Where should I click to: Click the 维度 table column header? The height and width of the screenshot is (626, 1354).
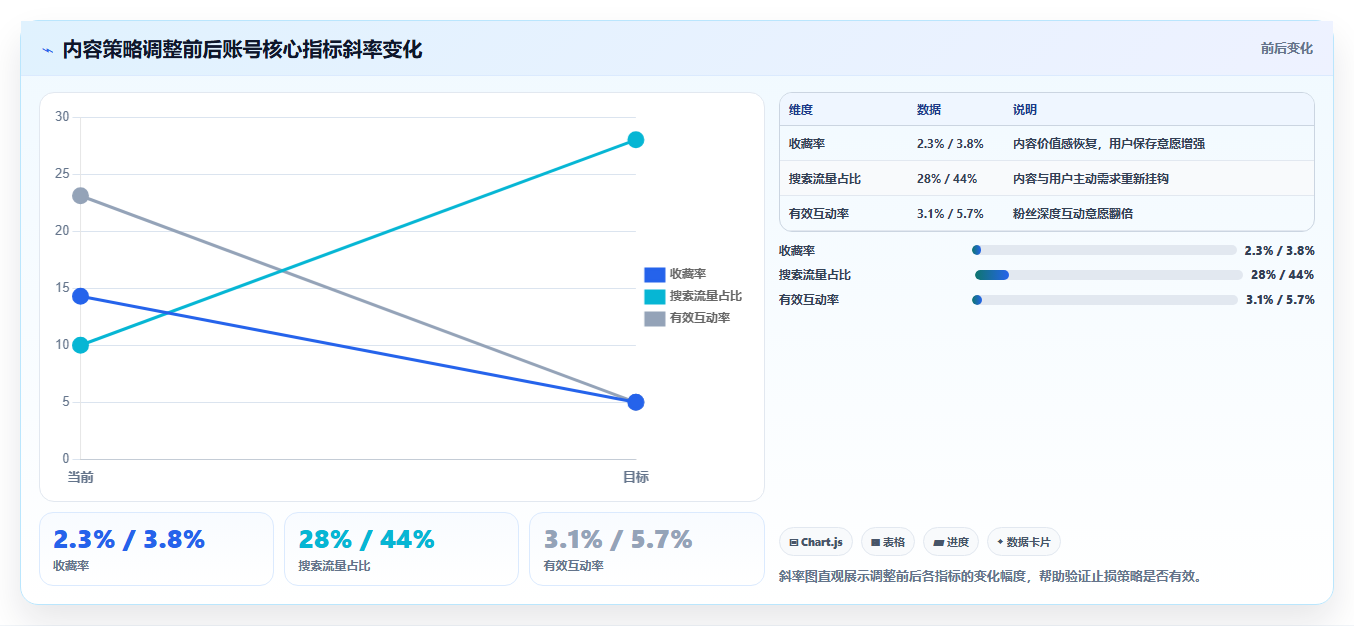[801, 110]
